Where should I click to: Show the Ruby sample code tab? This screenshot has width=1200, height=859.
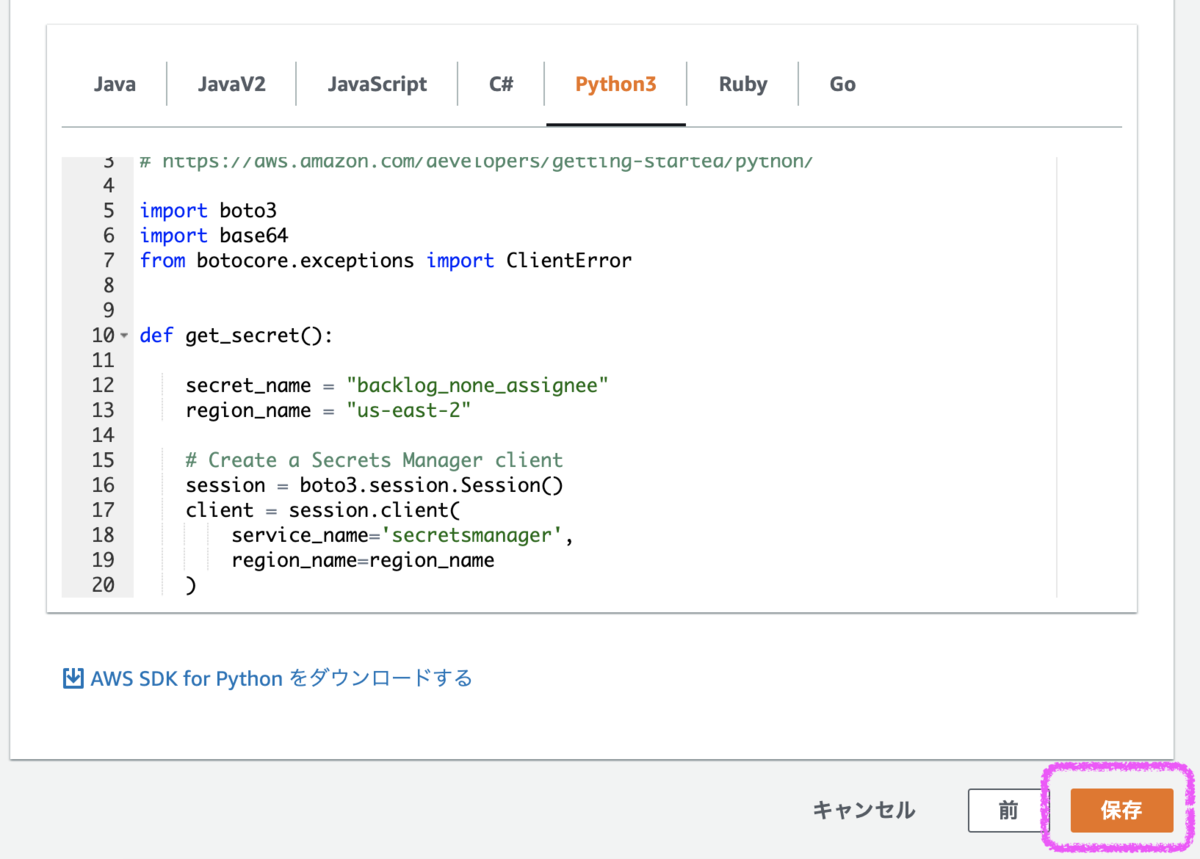pos(743,84)
